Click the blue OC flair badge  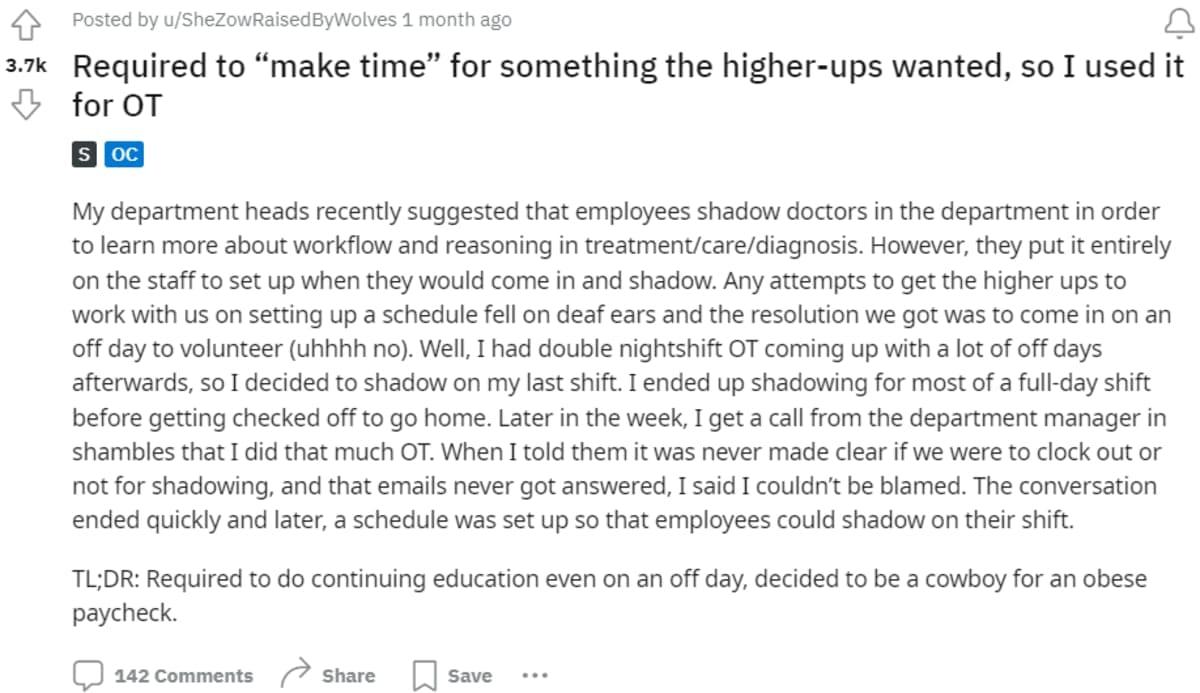tap(123, 154)
